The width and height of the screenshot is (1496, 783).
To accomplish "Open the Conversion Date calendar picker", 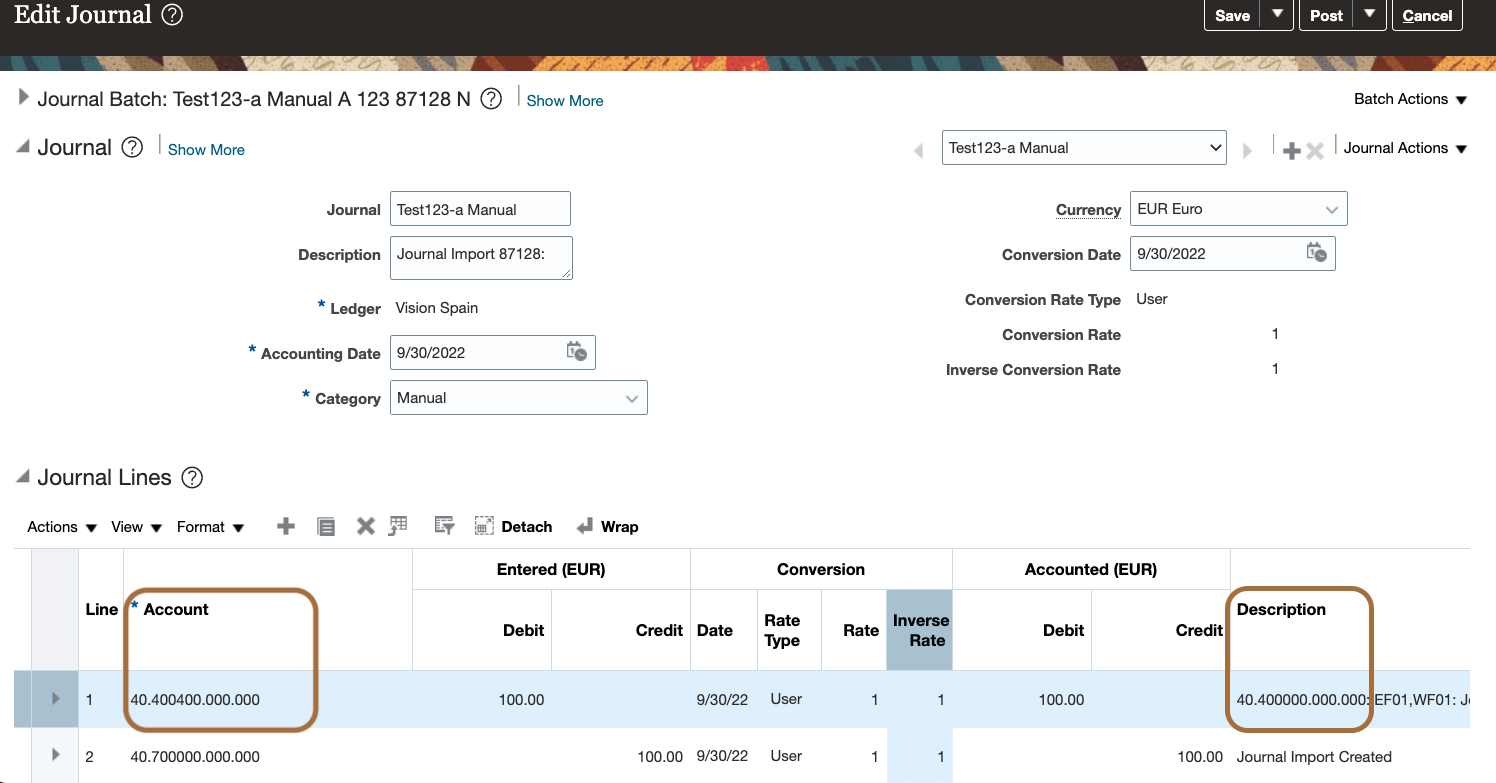I will 1316,253.
